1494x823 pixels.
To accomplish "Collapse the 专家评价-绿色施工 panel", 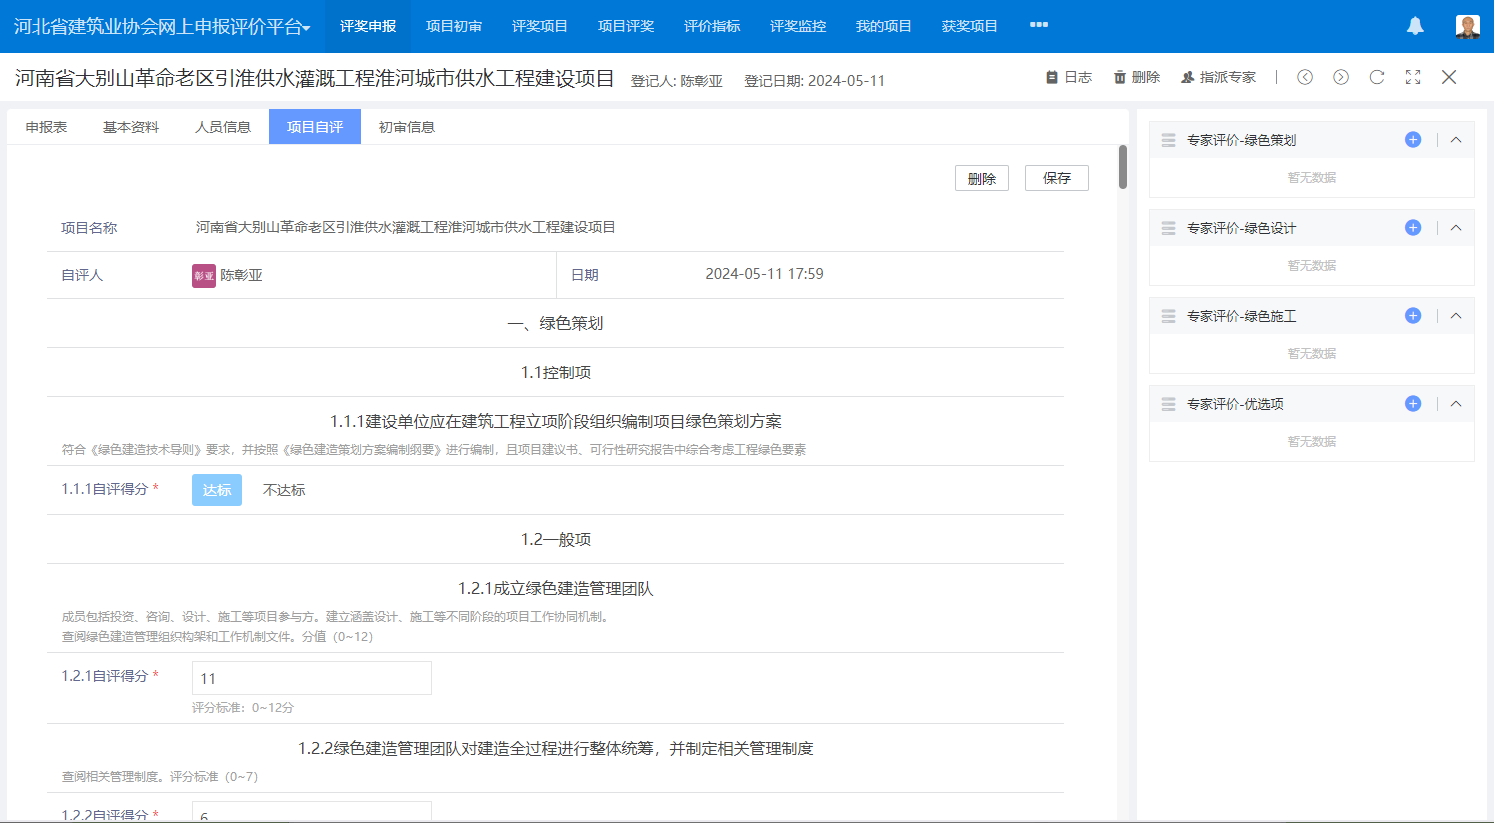I will pyautogui.click(x=1456, y=316).
